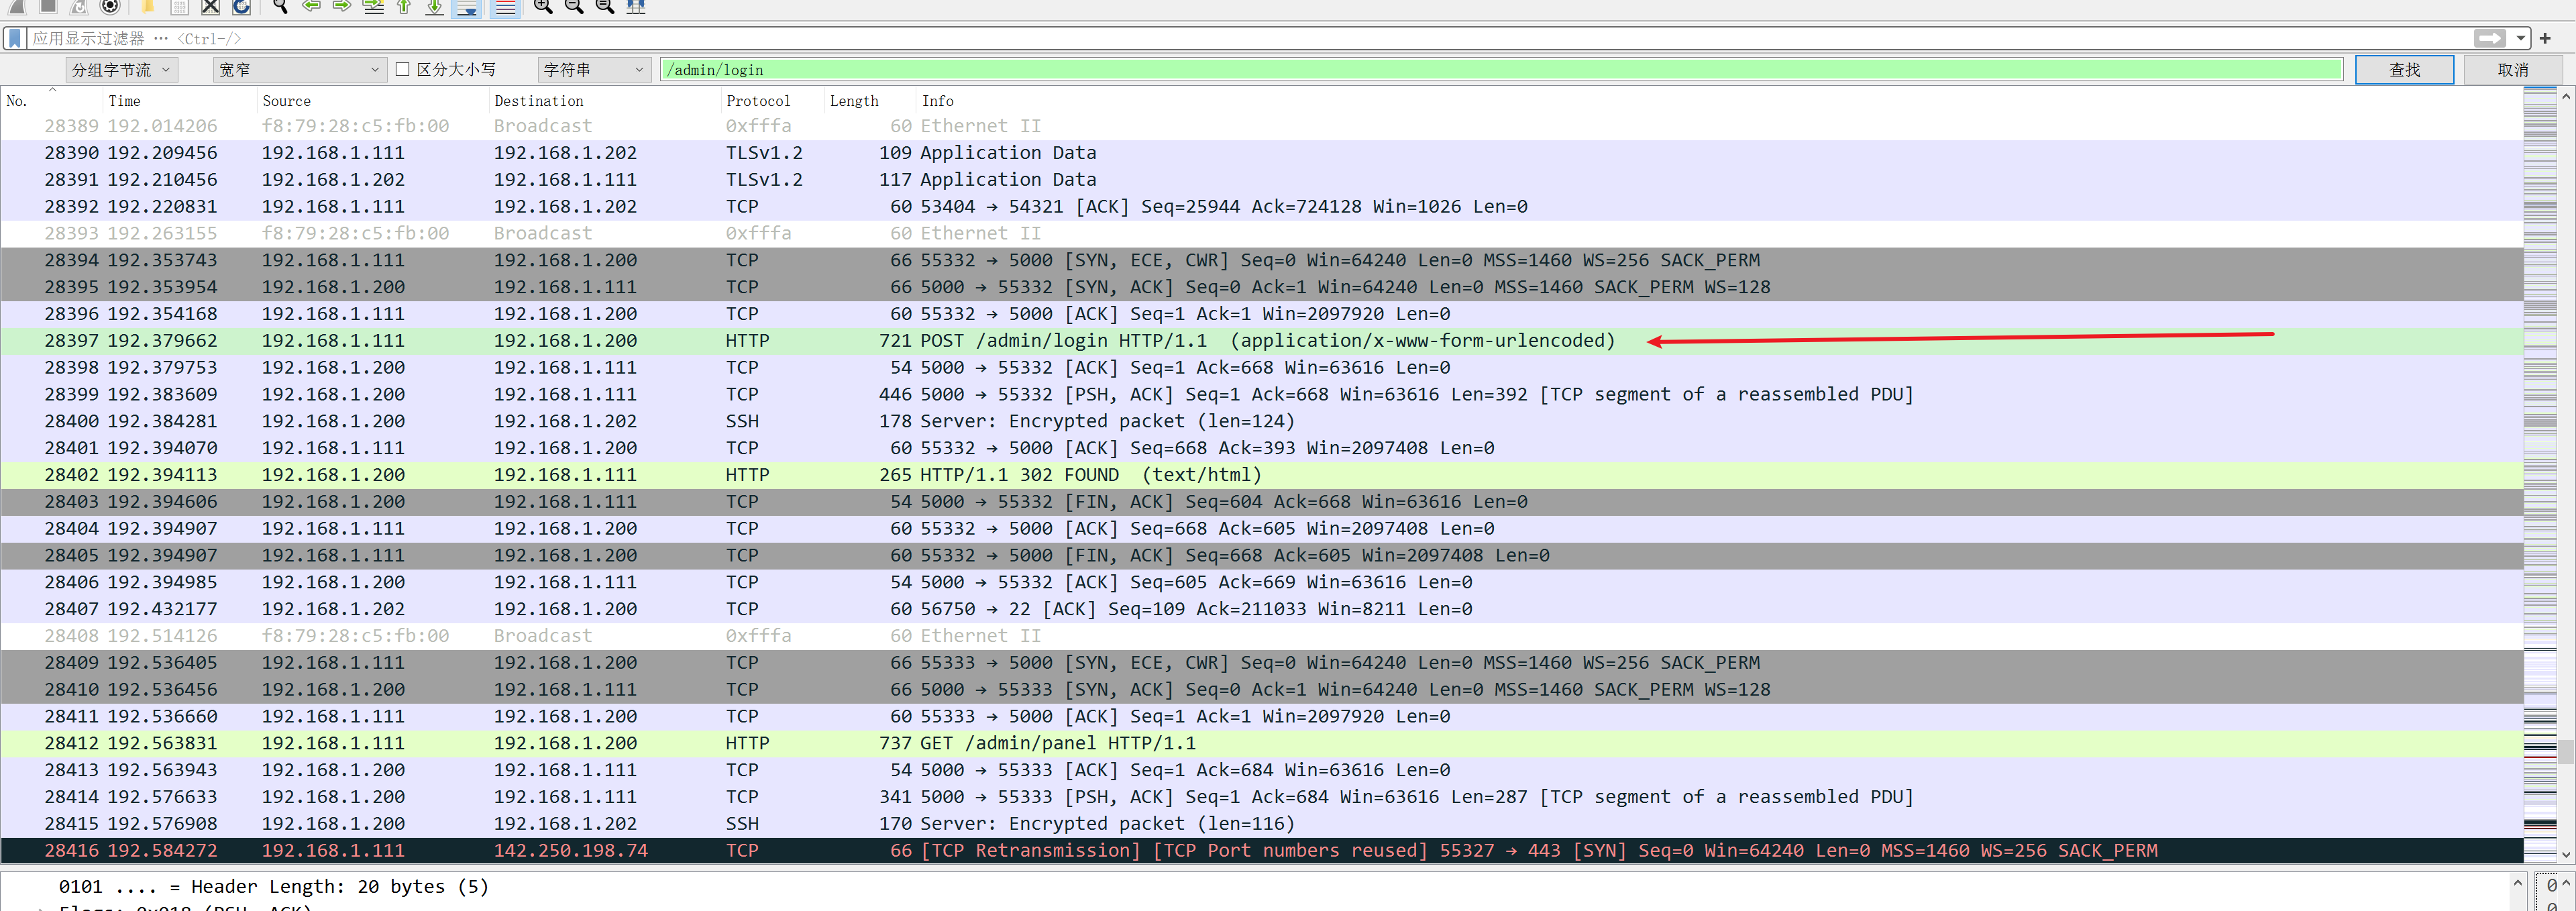The image size is (2576, 911).
Task: Open a capture file folder icon
Action: pos(148,6)
